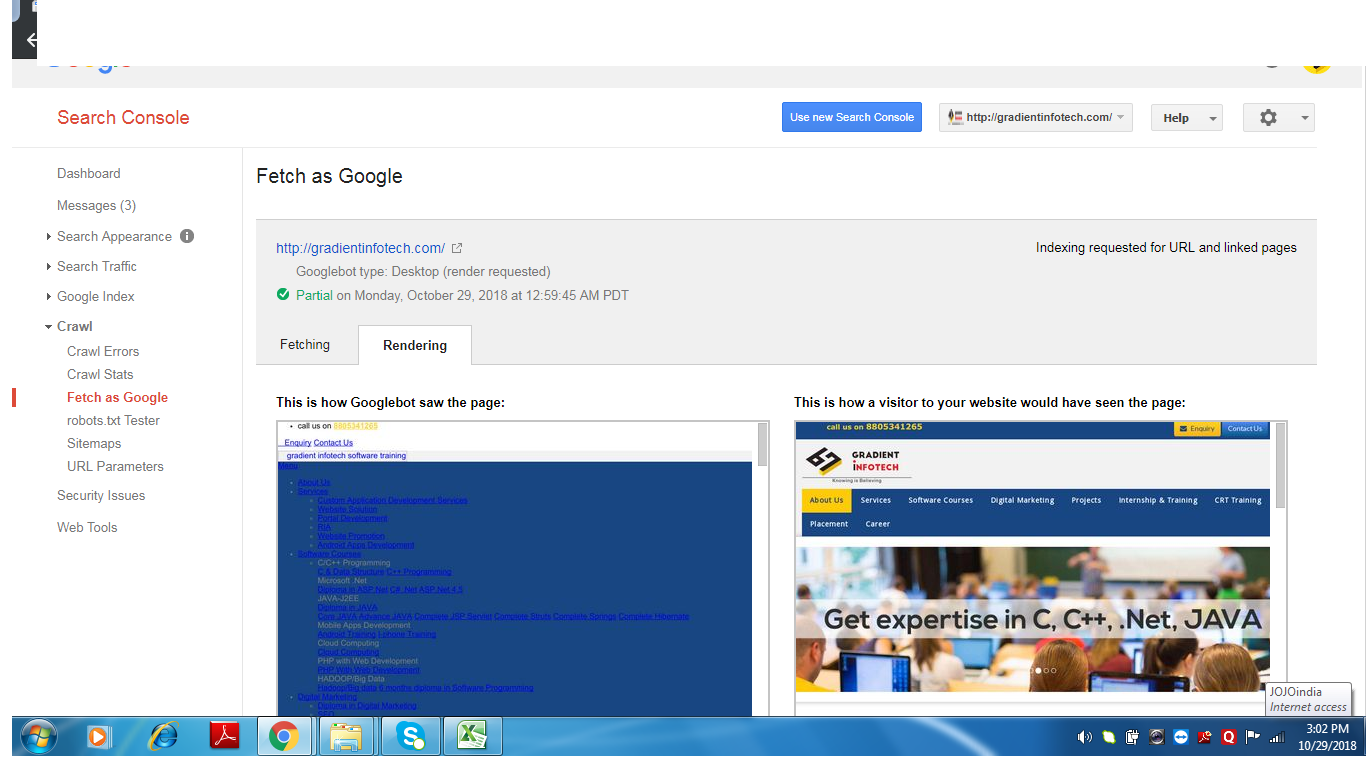Image resolution: width=1366 pixels, height=768 pixels.
Task: Click the visitor view page preview
Action: coord(1034,568)
